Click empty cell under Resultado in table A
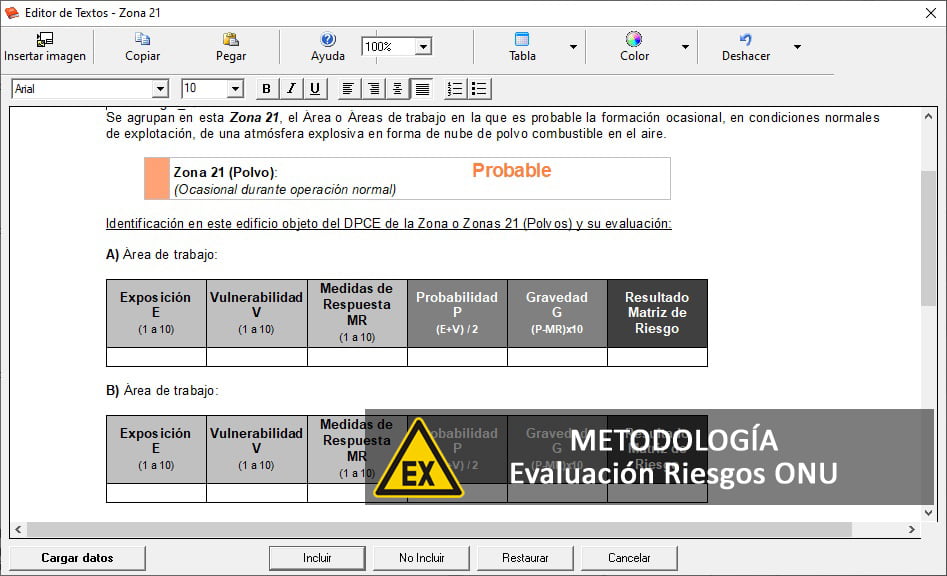The height and width of the screenshot is (576, 947). [657, 357]
